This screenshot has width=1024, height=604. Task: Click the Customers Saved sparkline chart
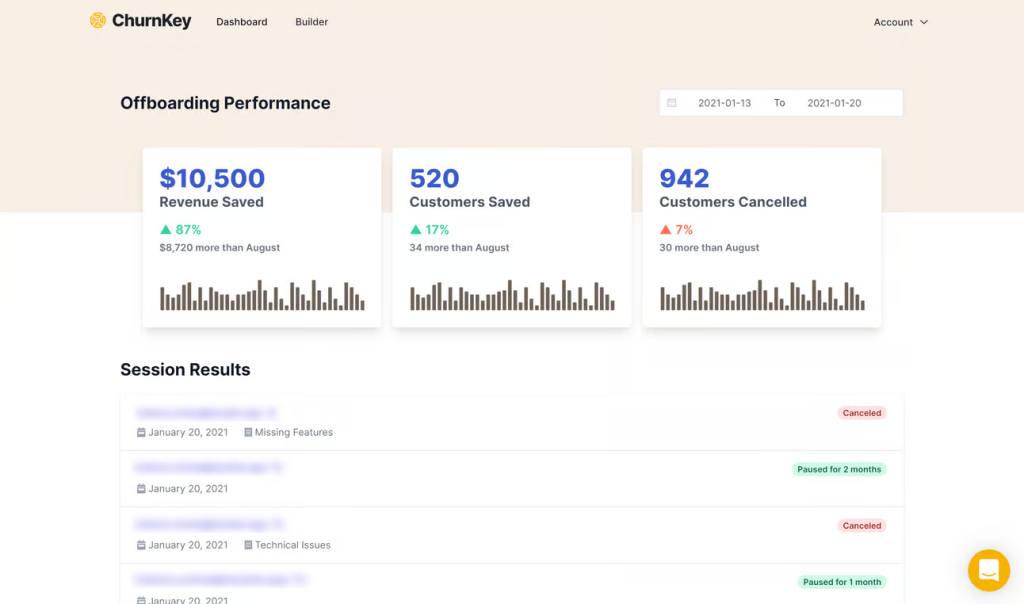pyautogui.click(x=511, y=296)
